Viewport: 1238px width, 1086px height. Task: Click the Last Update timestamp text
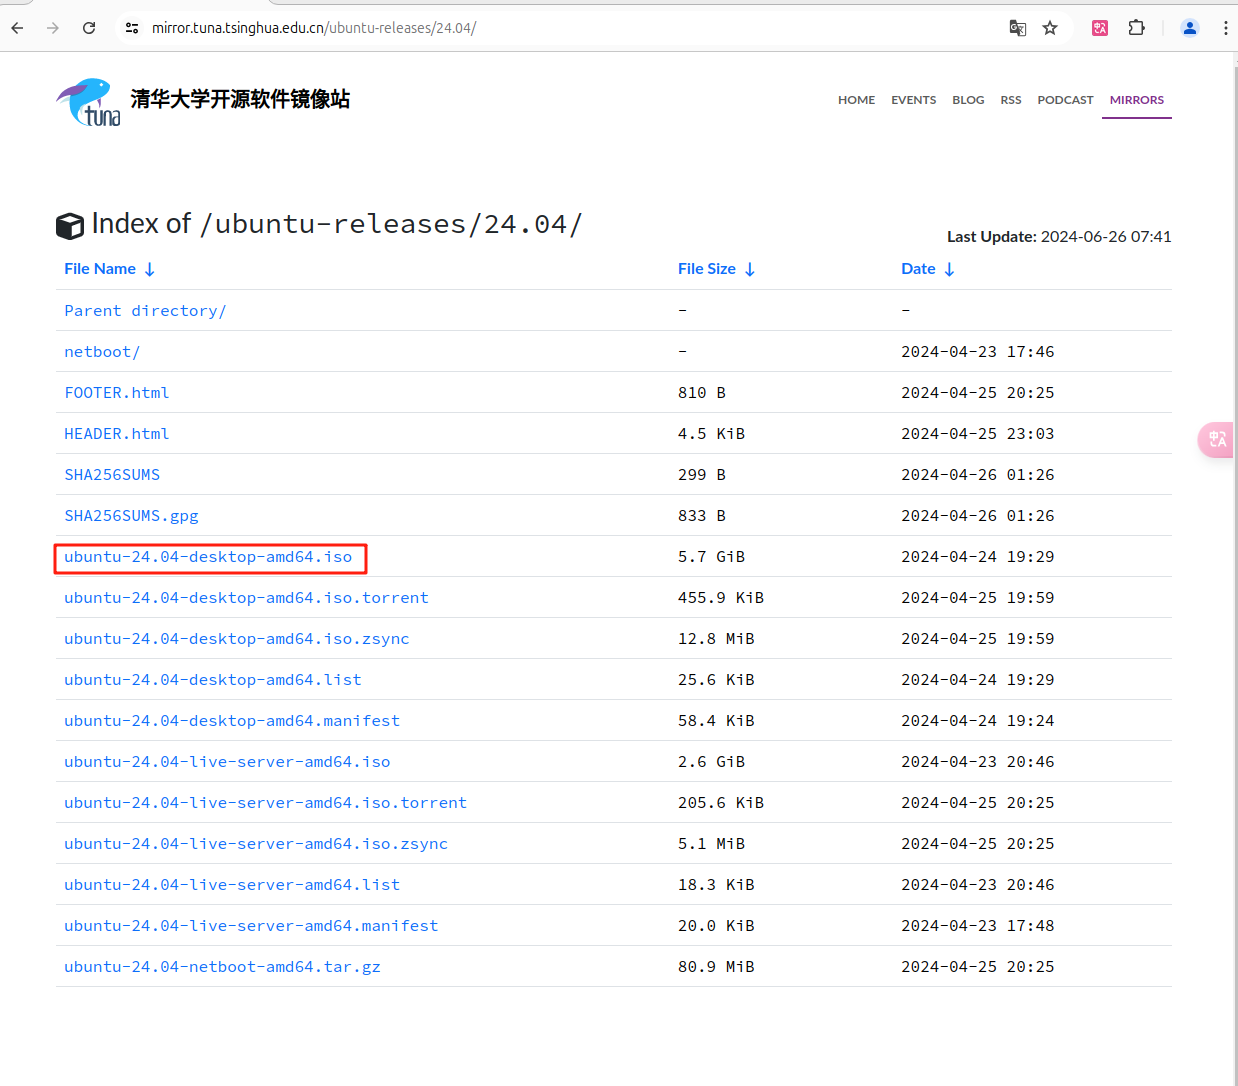(x=1059, y=237)
